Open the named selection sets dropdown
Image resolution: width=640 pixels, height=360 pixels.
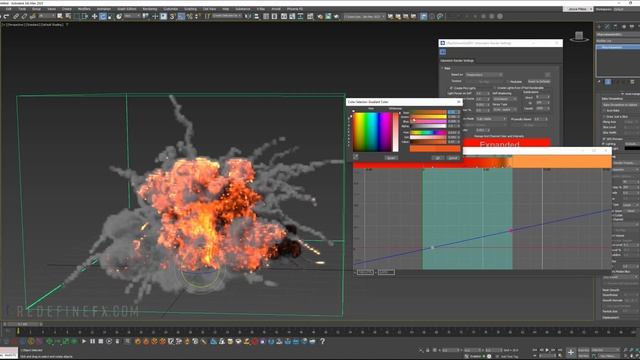click(227, 16)
